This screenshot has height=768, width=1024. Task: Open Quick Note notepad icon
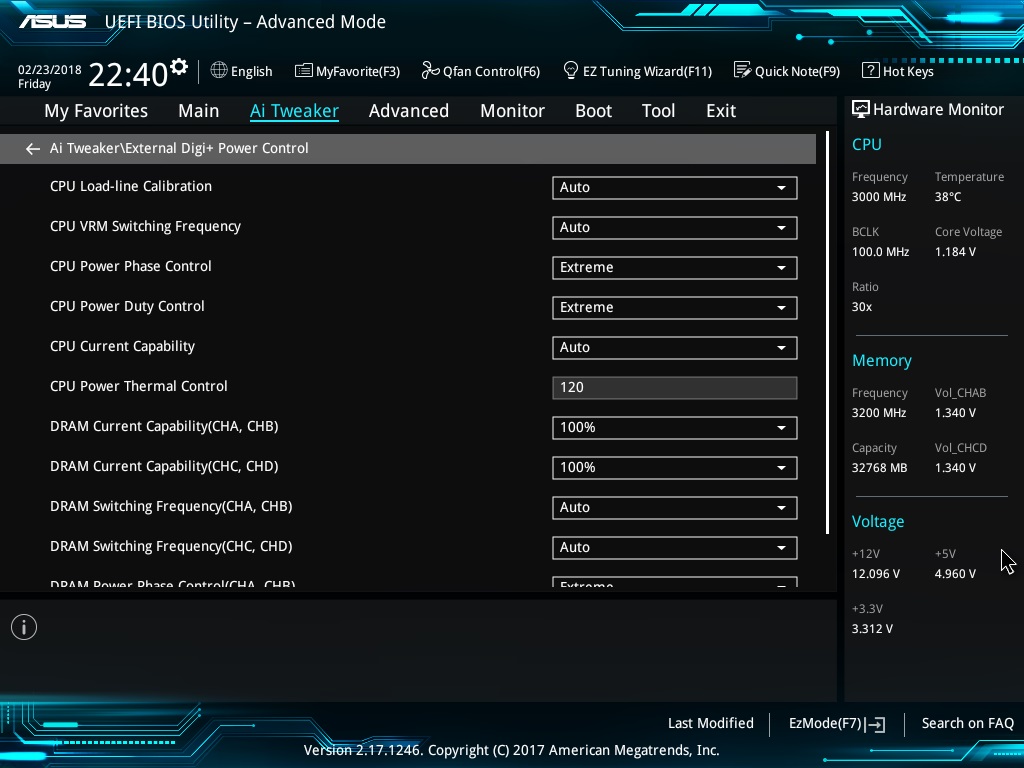pyautogui.click(x=742, y=70)
